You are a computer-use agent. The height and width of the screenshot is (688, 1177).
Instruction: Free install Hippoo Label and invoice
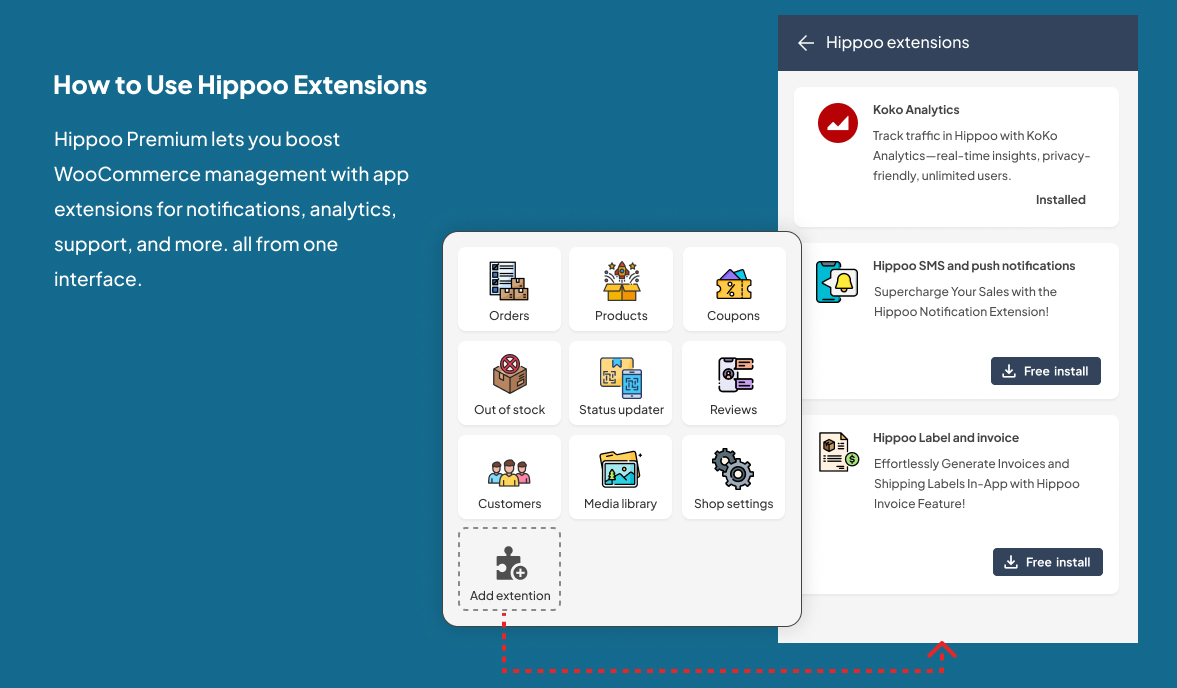point(1048,562)
